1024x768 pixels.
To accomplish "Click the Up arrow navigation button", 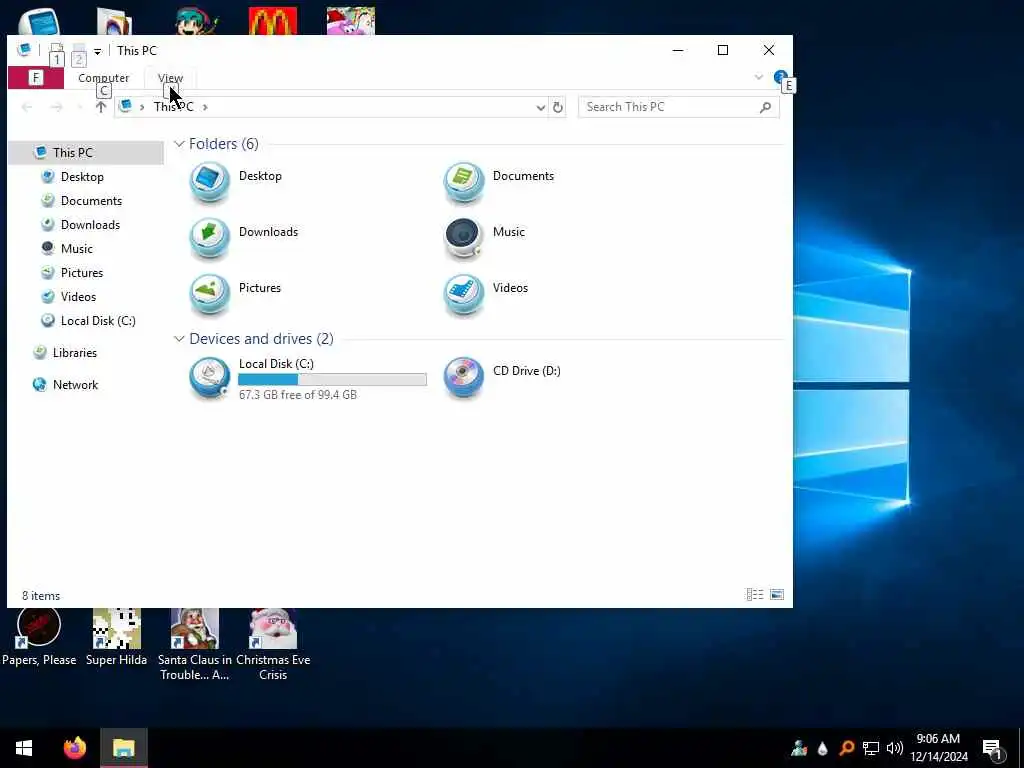I will pos(101,107).
